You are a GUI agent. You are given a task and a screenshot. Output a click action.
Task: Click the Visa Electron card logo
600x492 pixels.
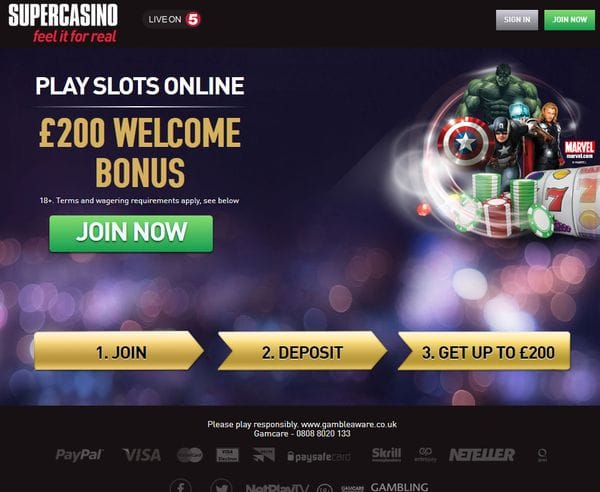pyautogui.click(x=228, y=455)
